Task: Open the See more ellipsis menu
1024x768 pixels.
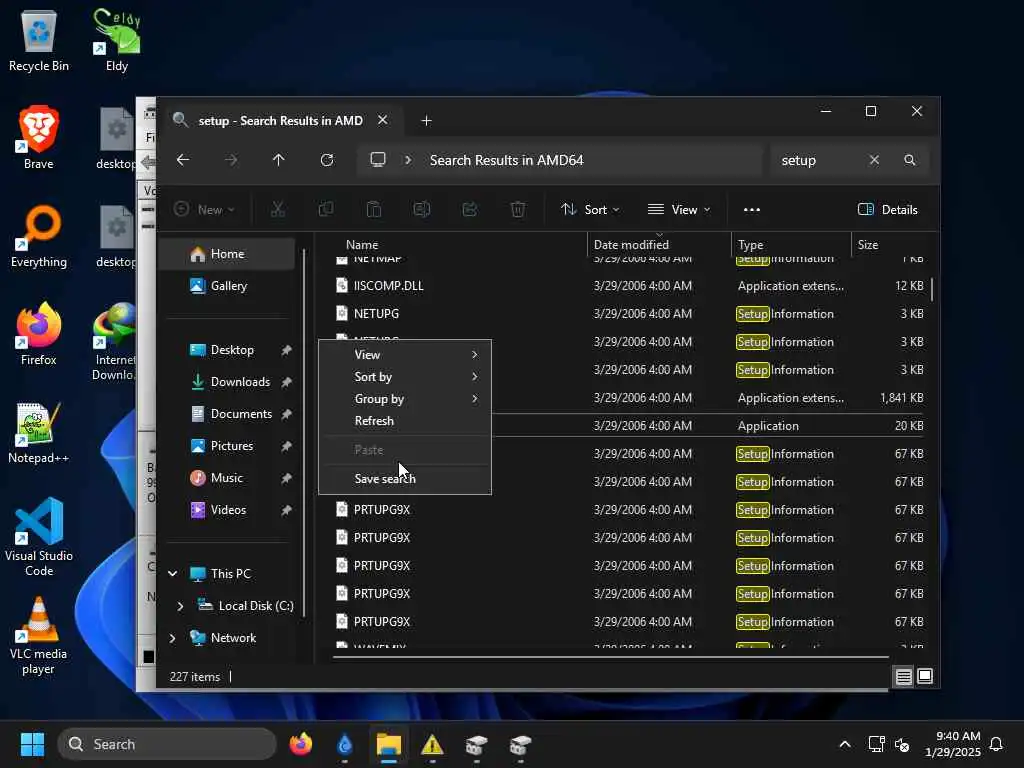Action: point(752,210)
